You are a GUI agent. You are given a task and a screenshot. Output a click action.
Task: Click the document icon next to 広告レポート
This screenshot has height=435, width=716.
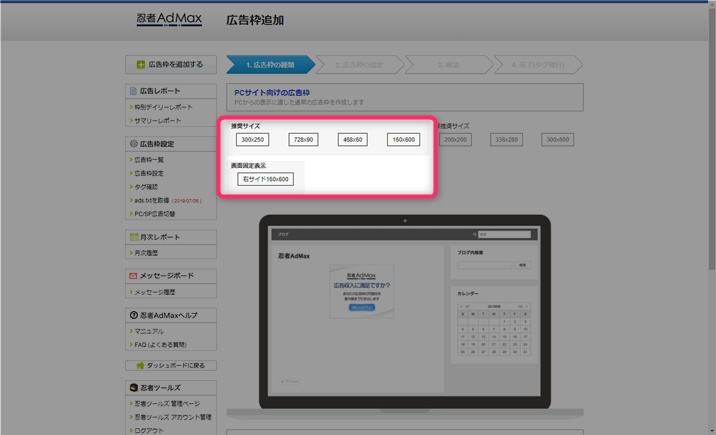(133, 91)
